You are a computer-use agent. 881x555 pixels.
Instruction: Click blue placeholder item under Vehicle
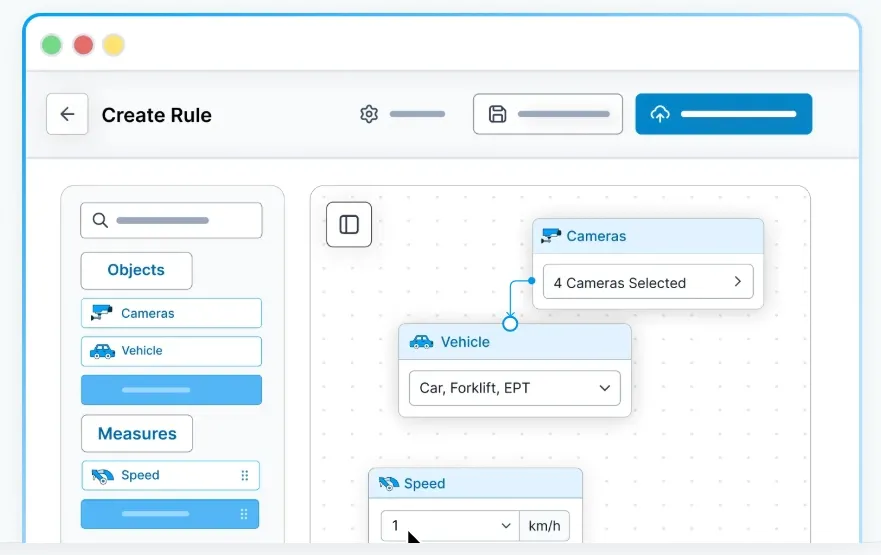pyautogui.click(x=171, y=390)
